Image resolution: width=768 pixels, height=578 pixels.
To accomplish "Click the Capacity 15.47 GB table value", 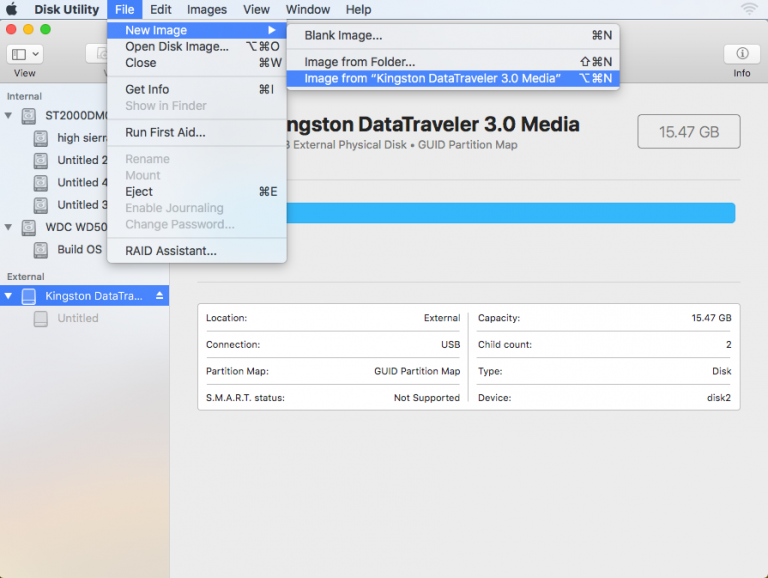I will click(x=711, y=318).
